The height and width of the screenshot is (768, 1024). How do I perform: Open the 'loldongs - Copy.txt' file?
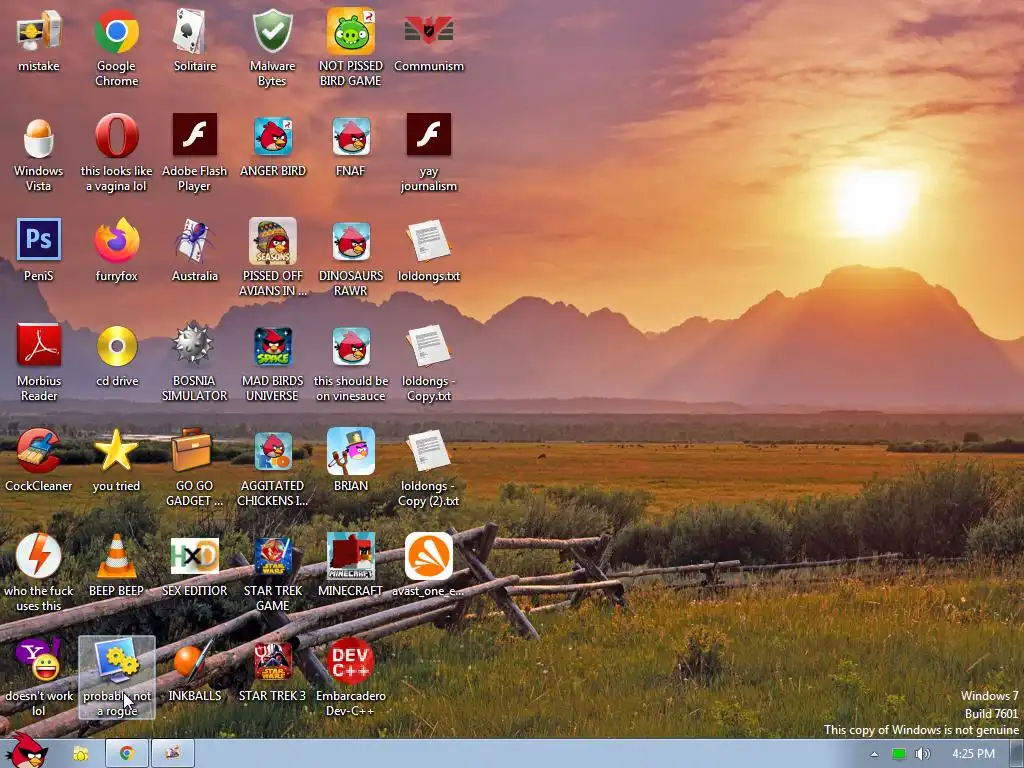[428, 345]
